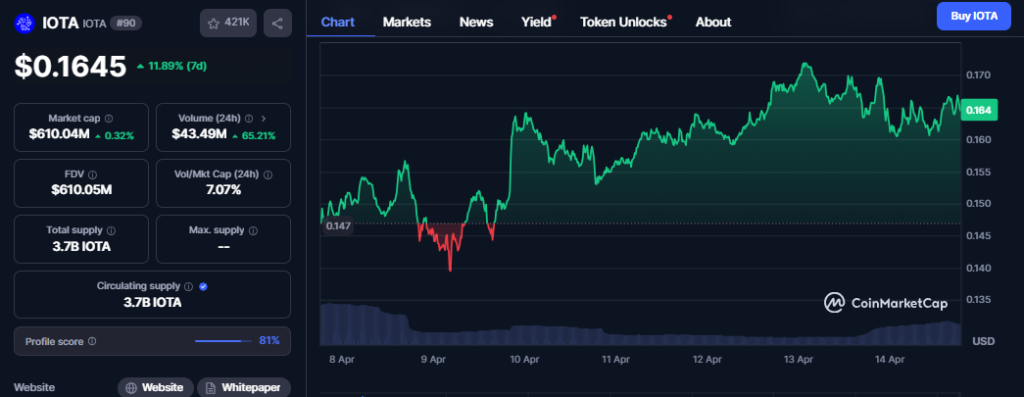1024x397 pixels.
Task: Click the 81% profile score value
Action: [x=270, y=341]
